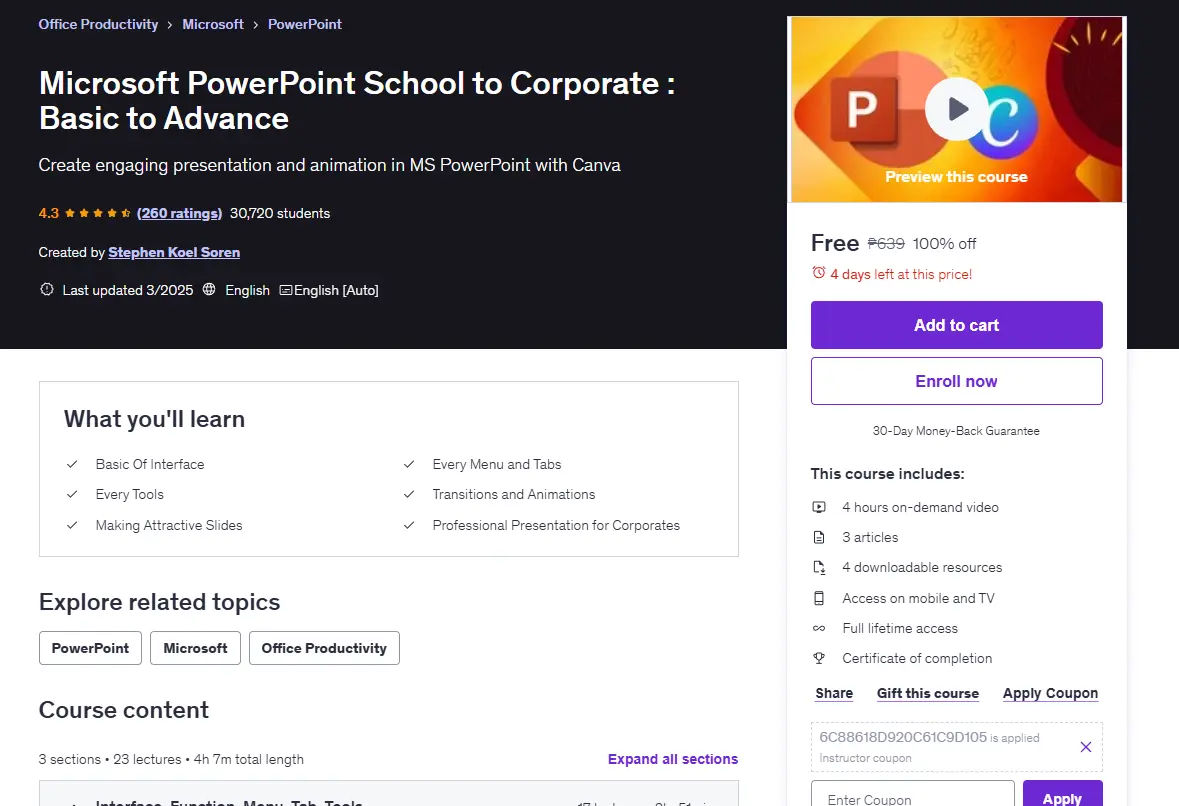Play the course preview video

click(956, 109)
